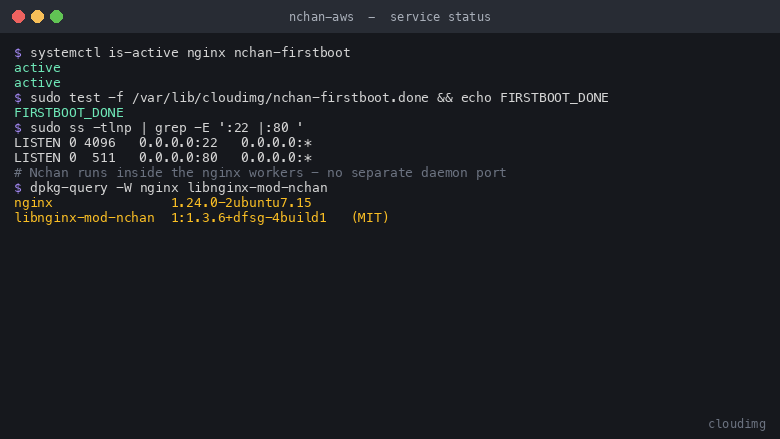Screen dimensions: 780x439
Task: Click the 'sudo ss -tlnp' grep command line
Action: [159, 128]
